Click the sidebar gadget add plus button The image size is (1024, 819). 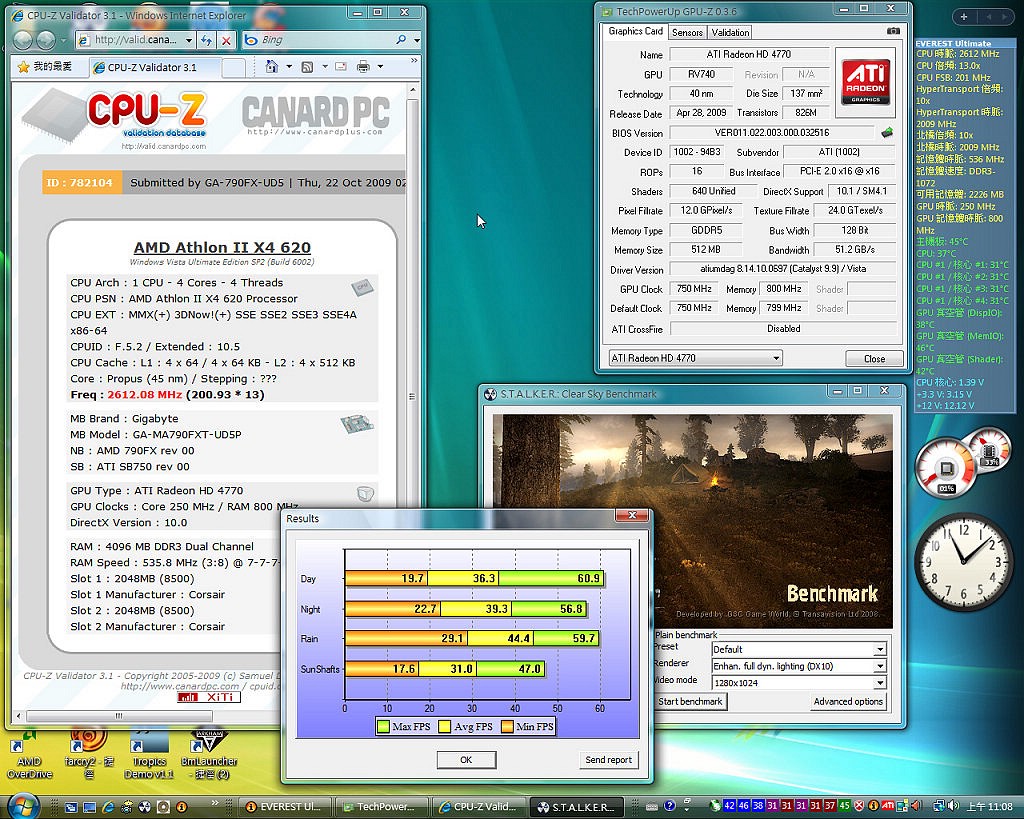[x=964, y=17]
